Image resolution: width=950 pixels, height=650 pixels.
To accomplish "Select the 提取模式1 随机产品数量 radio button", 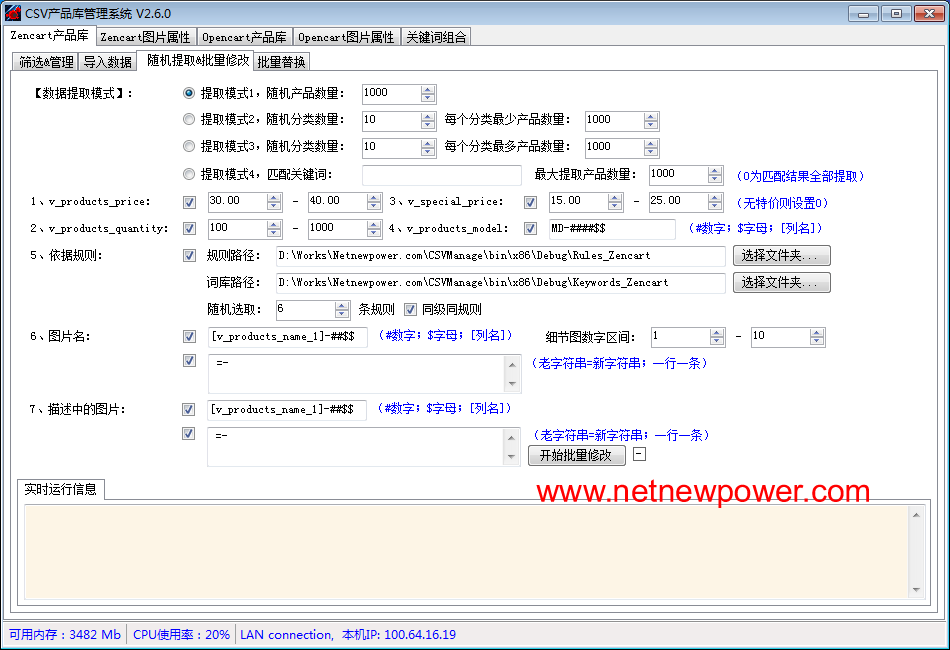I will 189,93.
